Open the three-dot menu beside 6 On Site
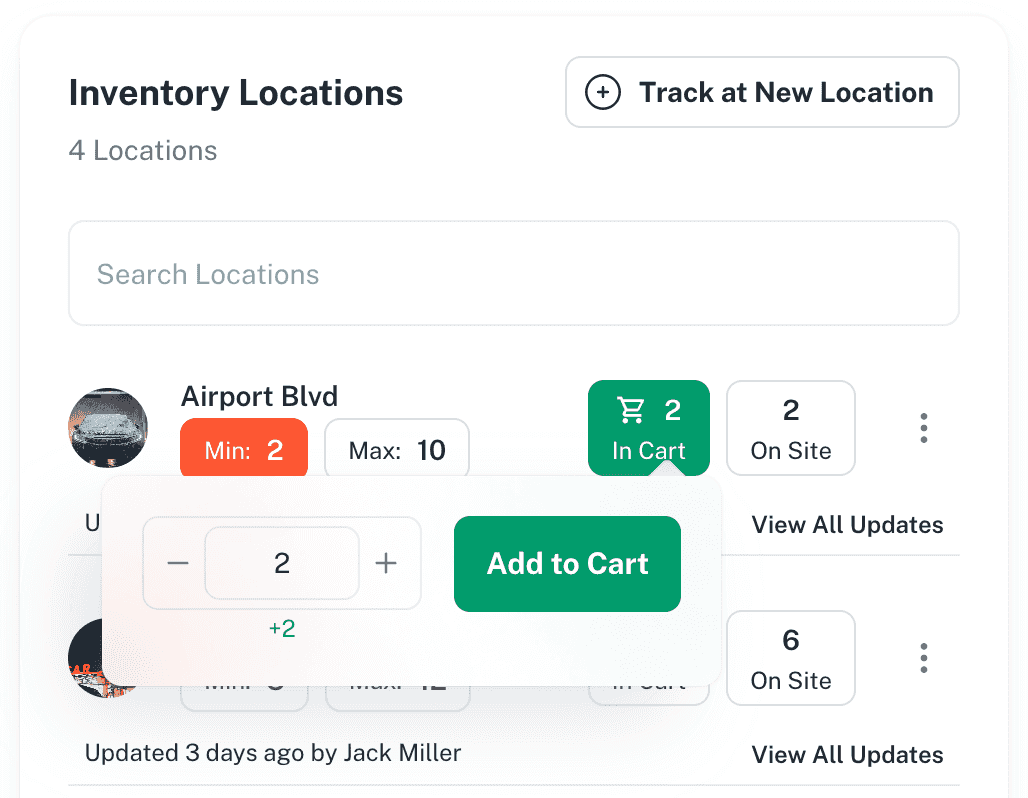 click(x=923, y=658)
